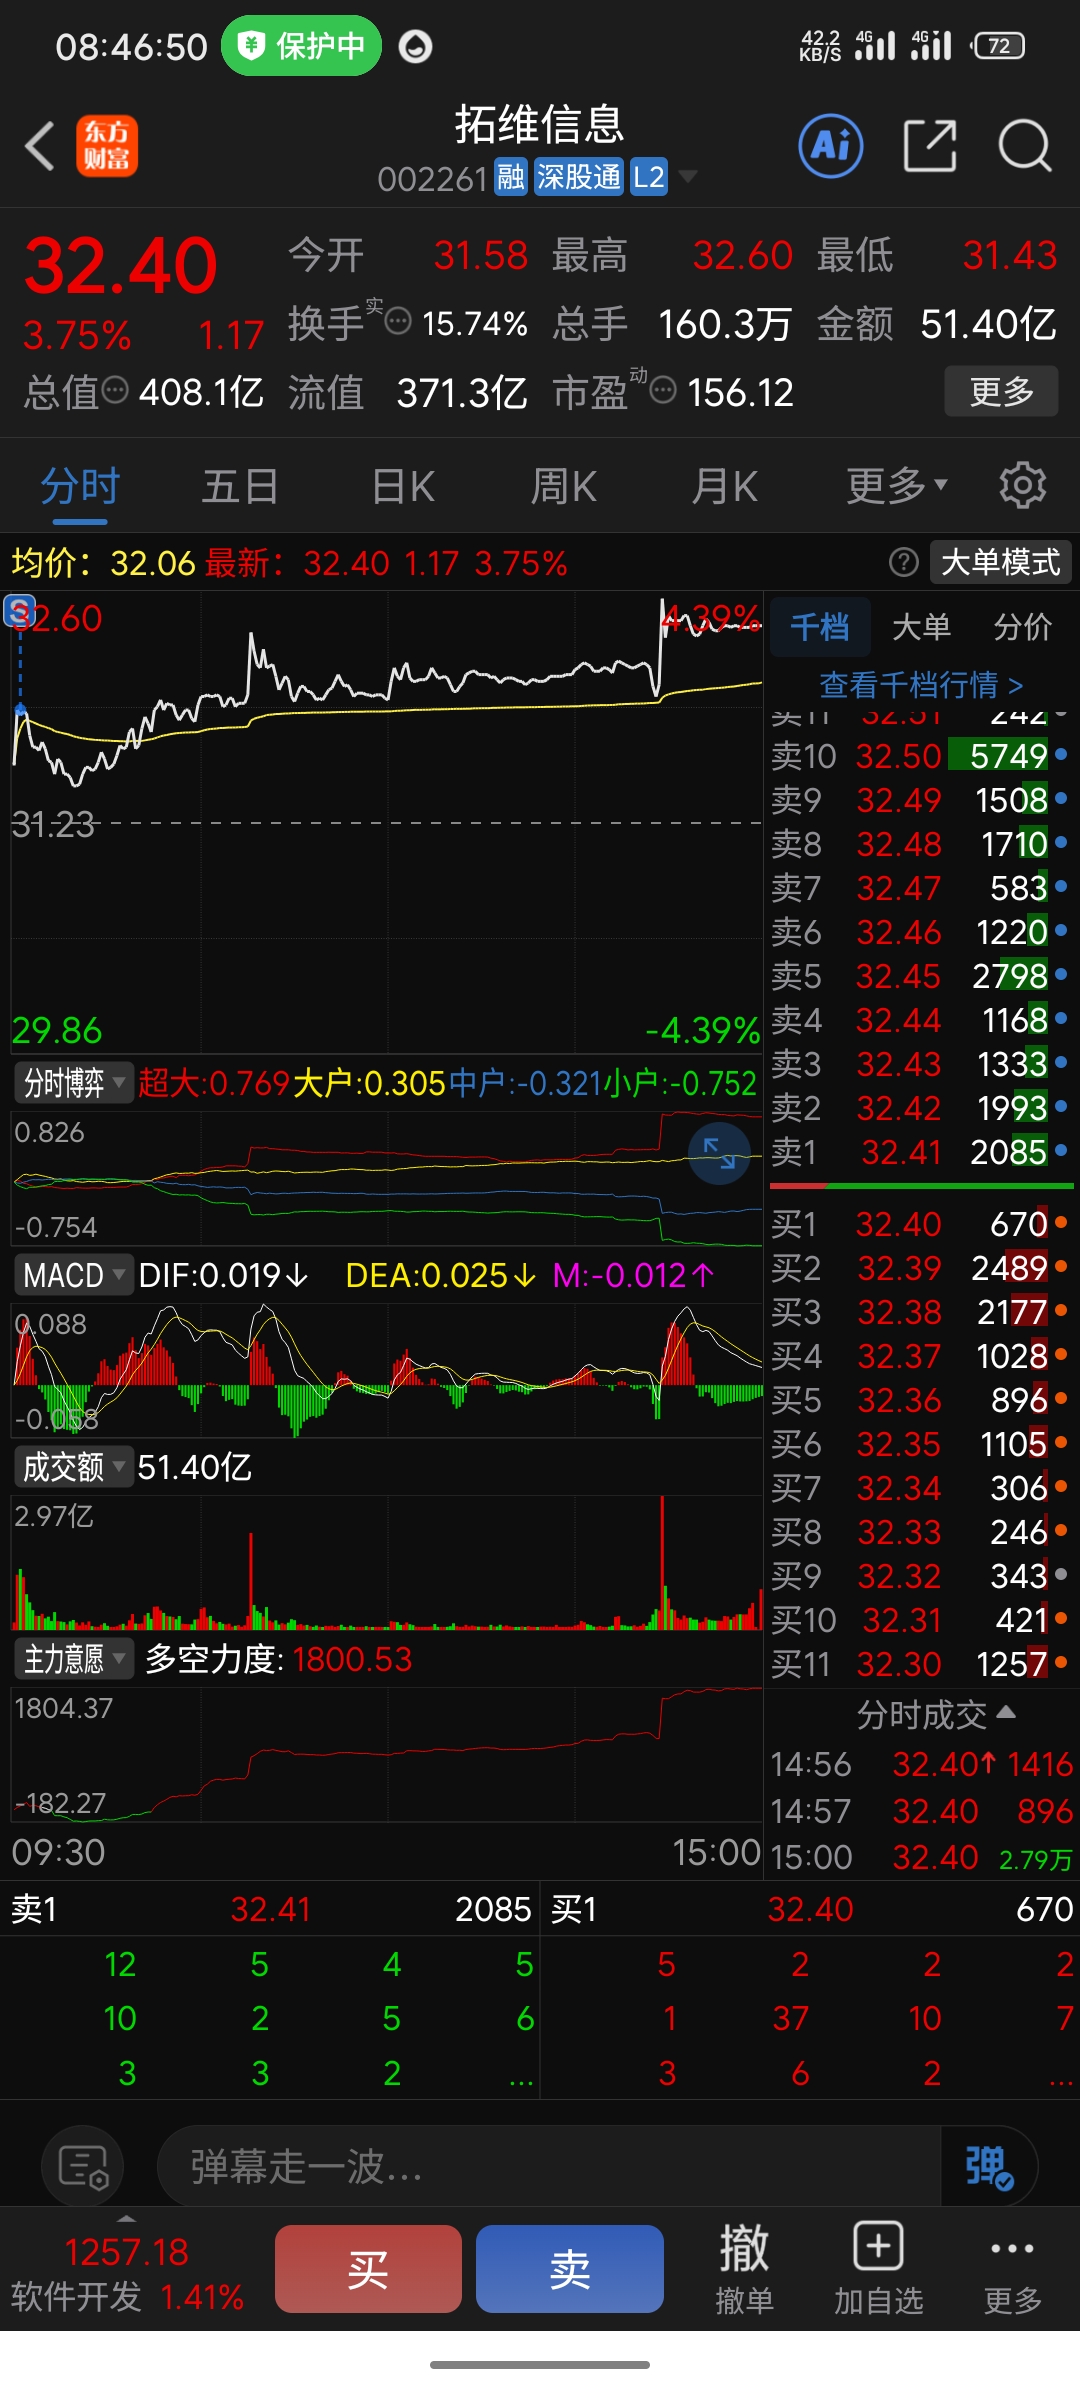Screen dimensions: 1080x2400
Task: Tap the red 买 buy button
Action: click(x=368, y=2269)
